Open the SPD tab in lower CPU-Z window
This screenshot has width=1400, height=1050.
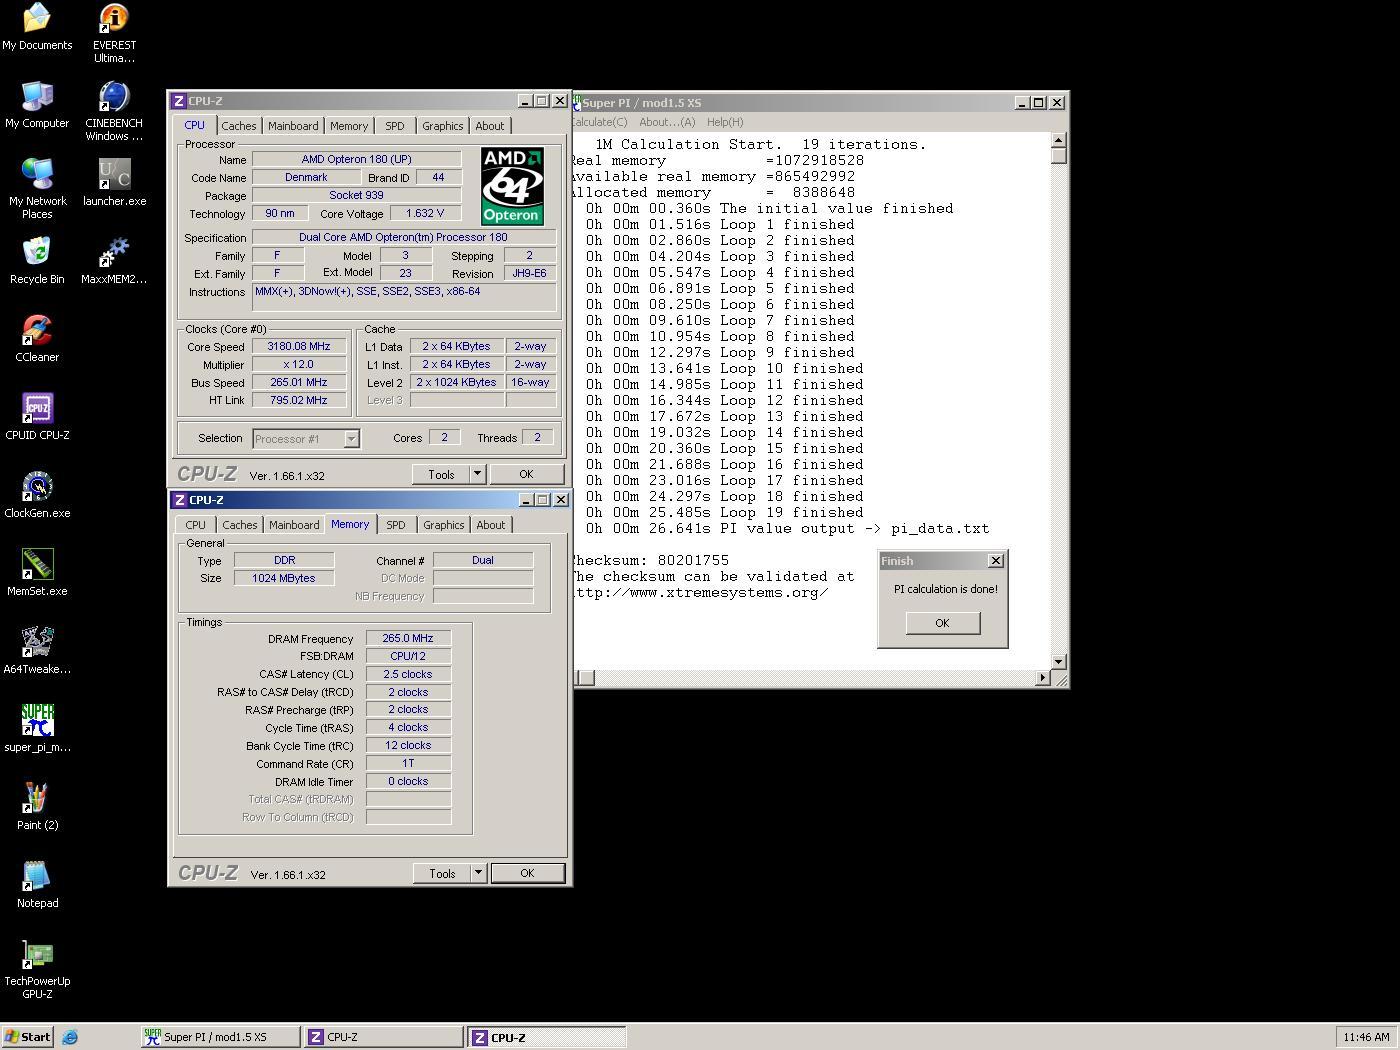point(396,525)
